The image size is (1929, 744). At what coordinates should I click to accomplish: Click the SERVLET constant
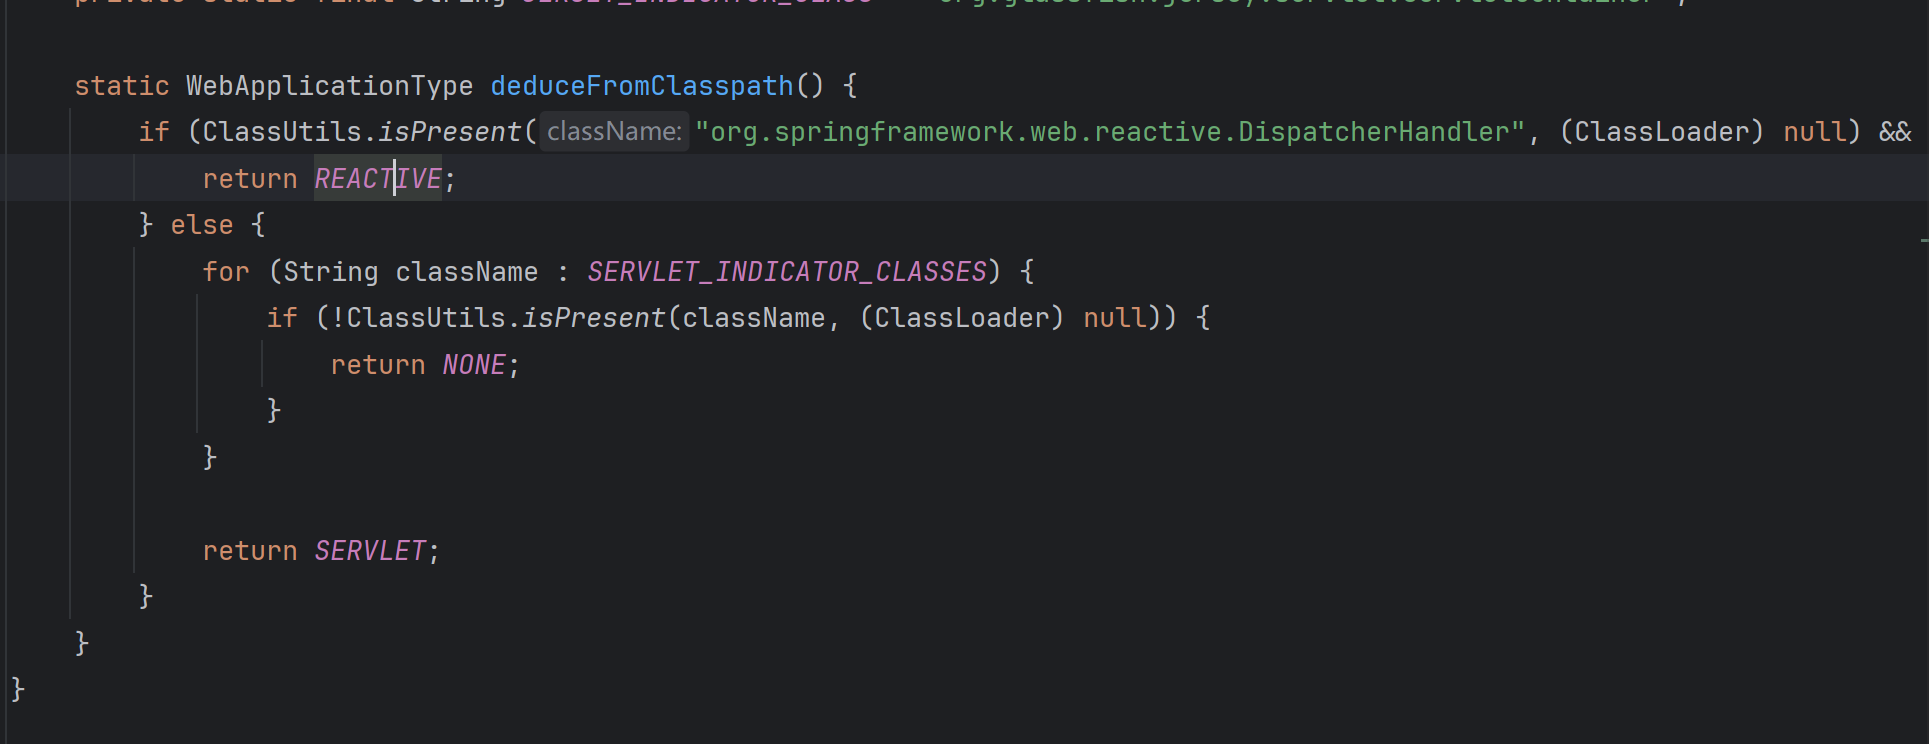click(370, 551)
